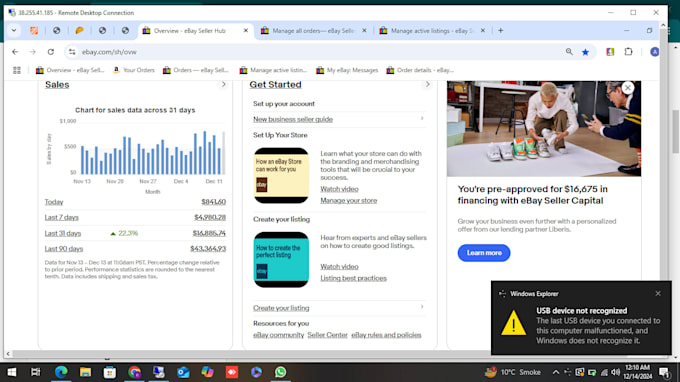Open the Get Started heading link

[x=275, y=85]
